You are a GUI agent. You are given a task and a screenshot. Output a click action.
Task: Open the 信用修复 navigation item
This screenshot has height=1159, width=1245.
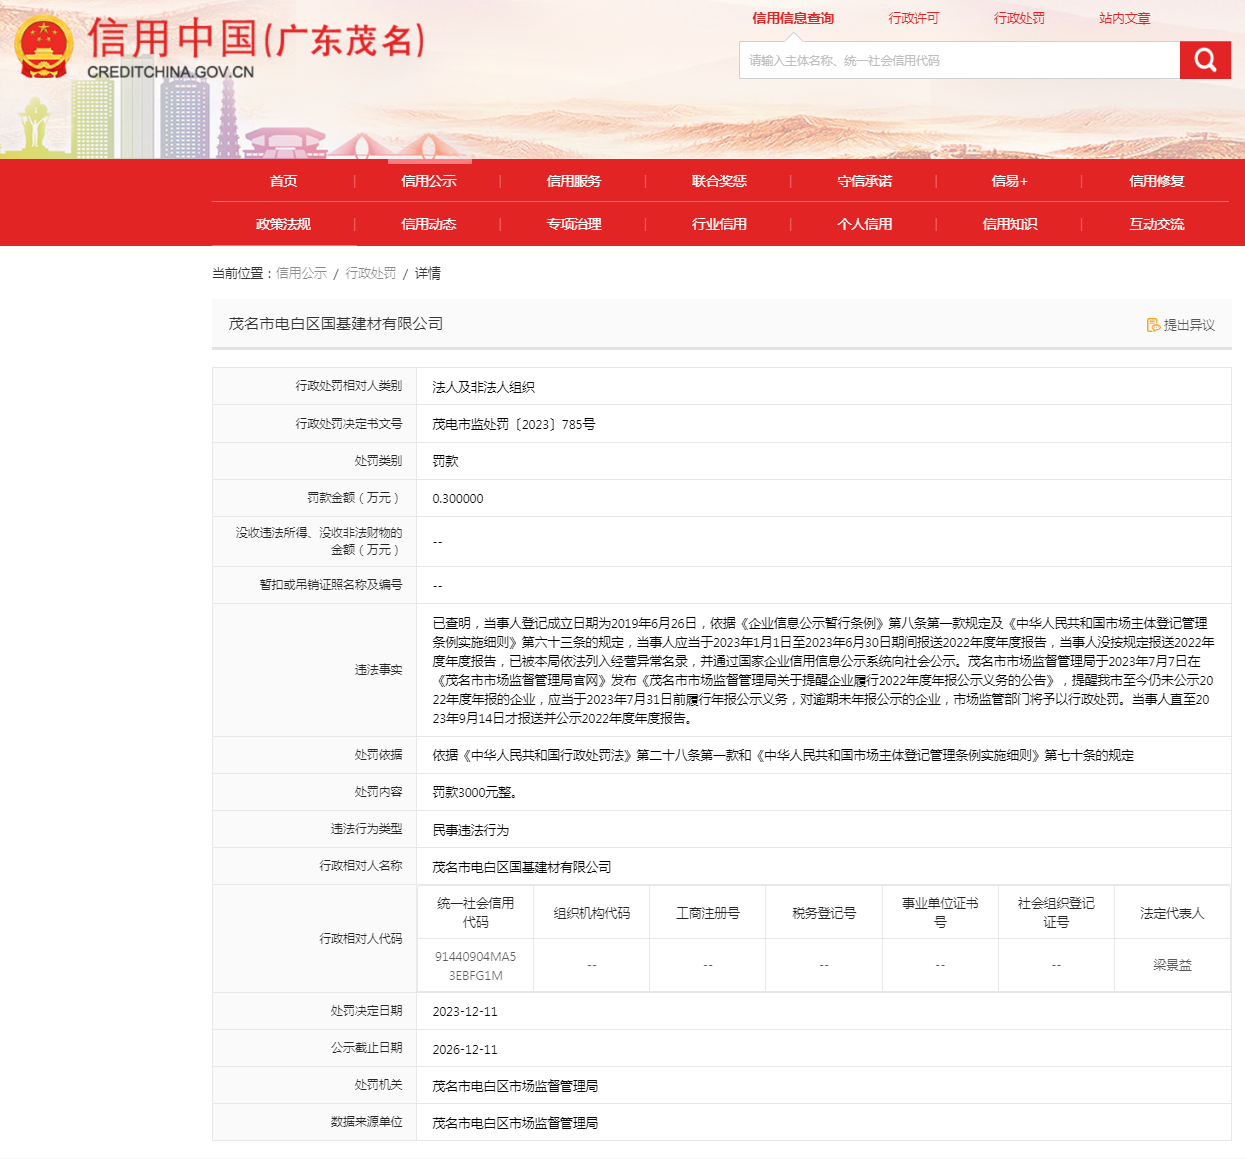click(1157, 181)
